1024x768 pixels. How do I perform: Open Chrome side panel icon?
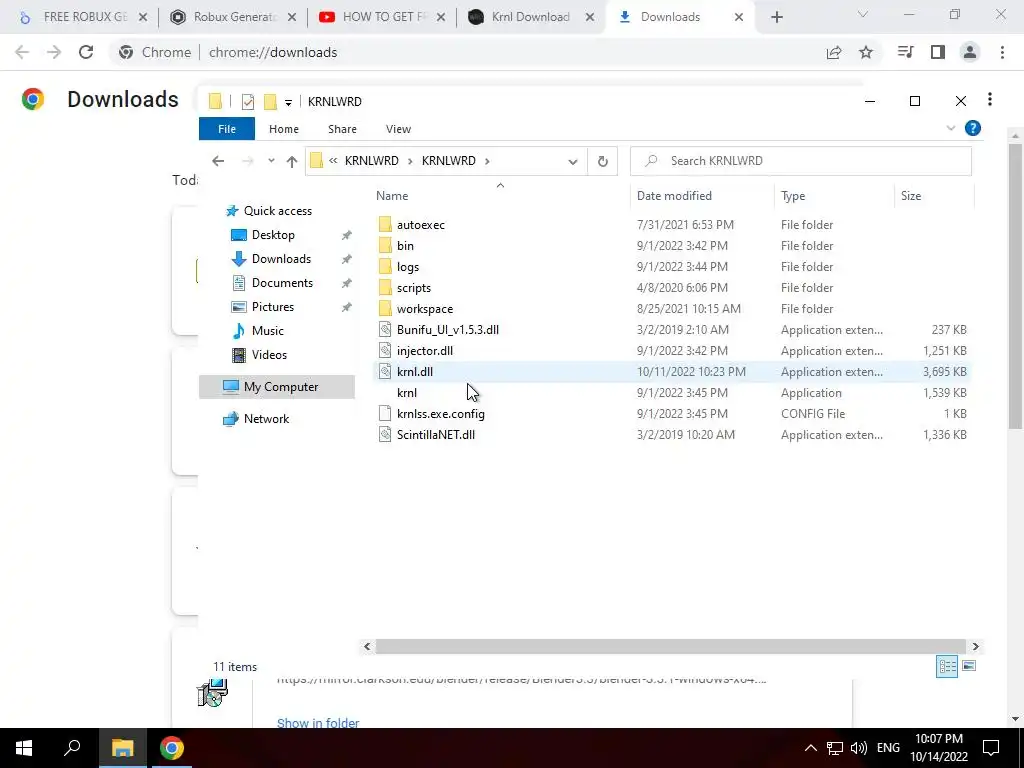pos(938,52)
